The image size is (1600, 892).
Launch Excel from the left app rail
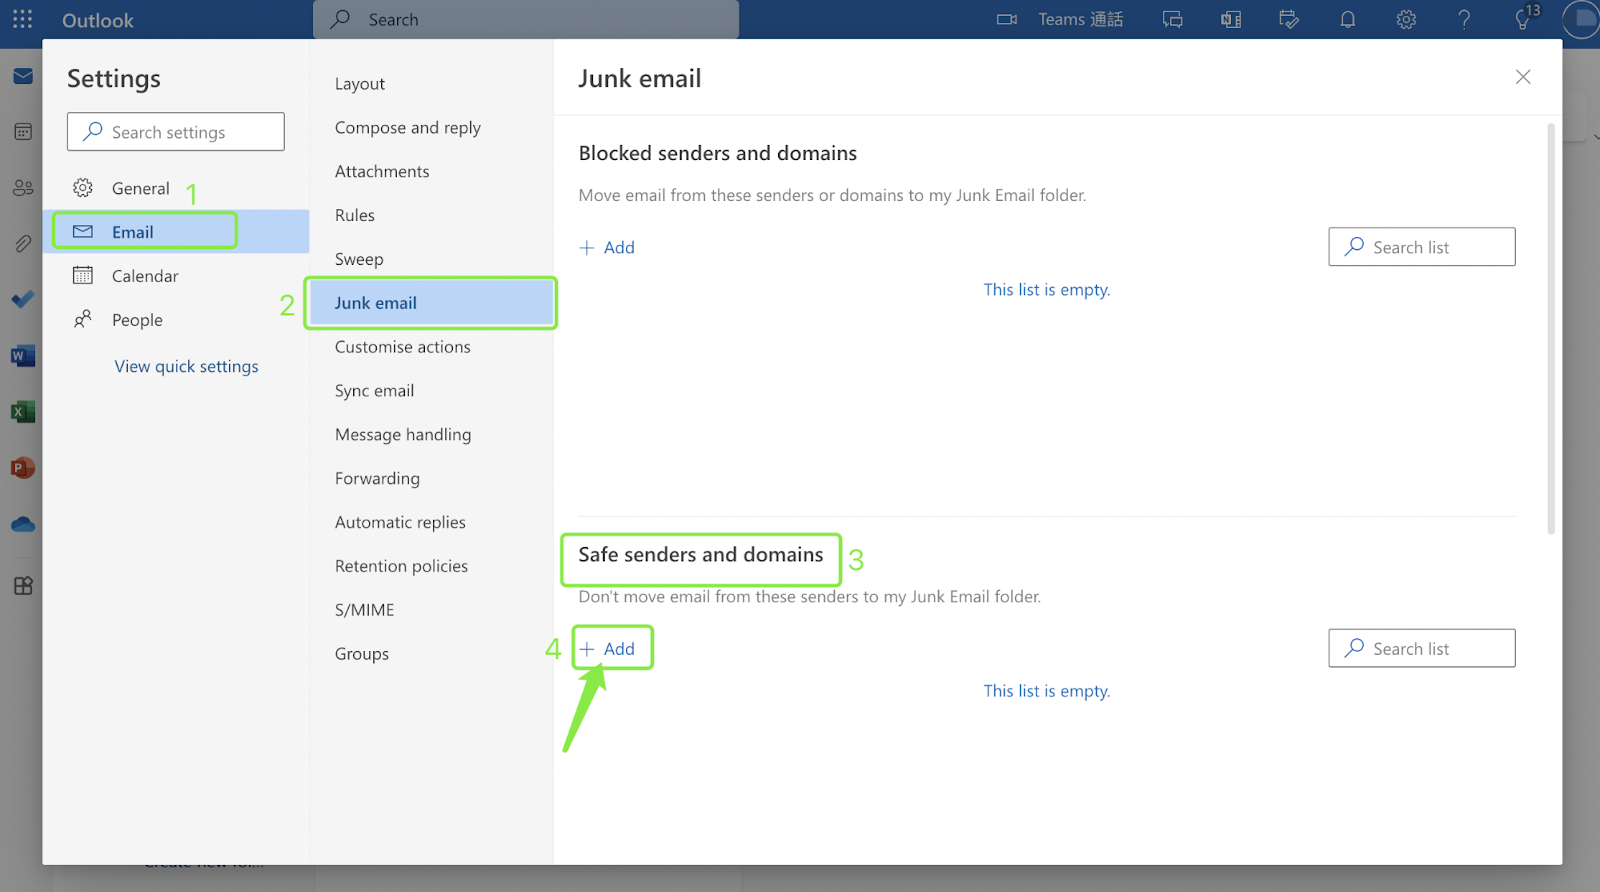[x=22, y=411]
